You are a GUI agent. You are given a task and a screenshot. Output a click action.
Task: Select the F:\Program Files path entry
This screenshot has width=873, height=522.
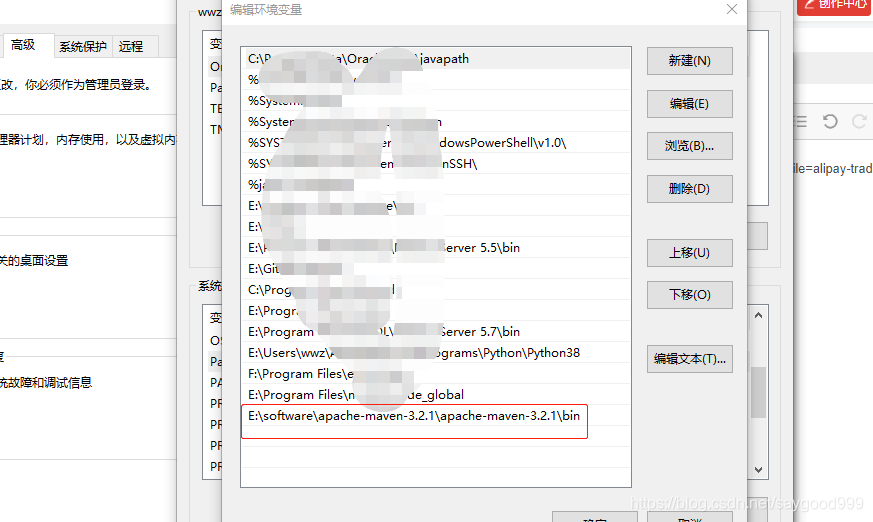[x=436, y=374]
